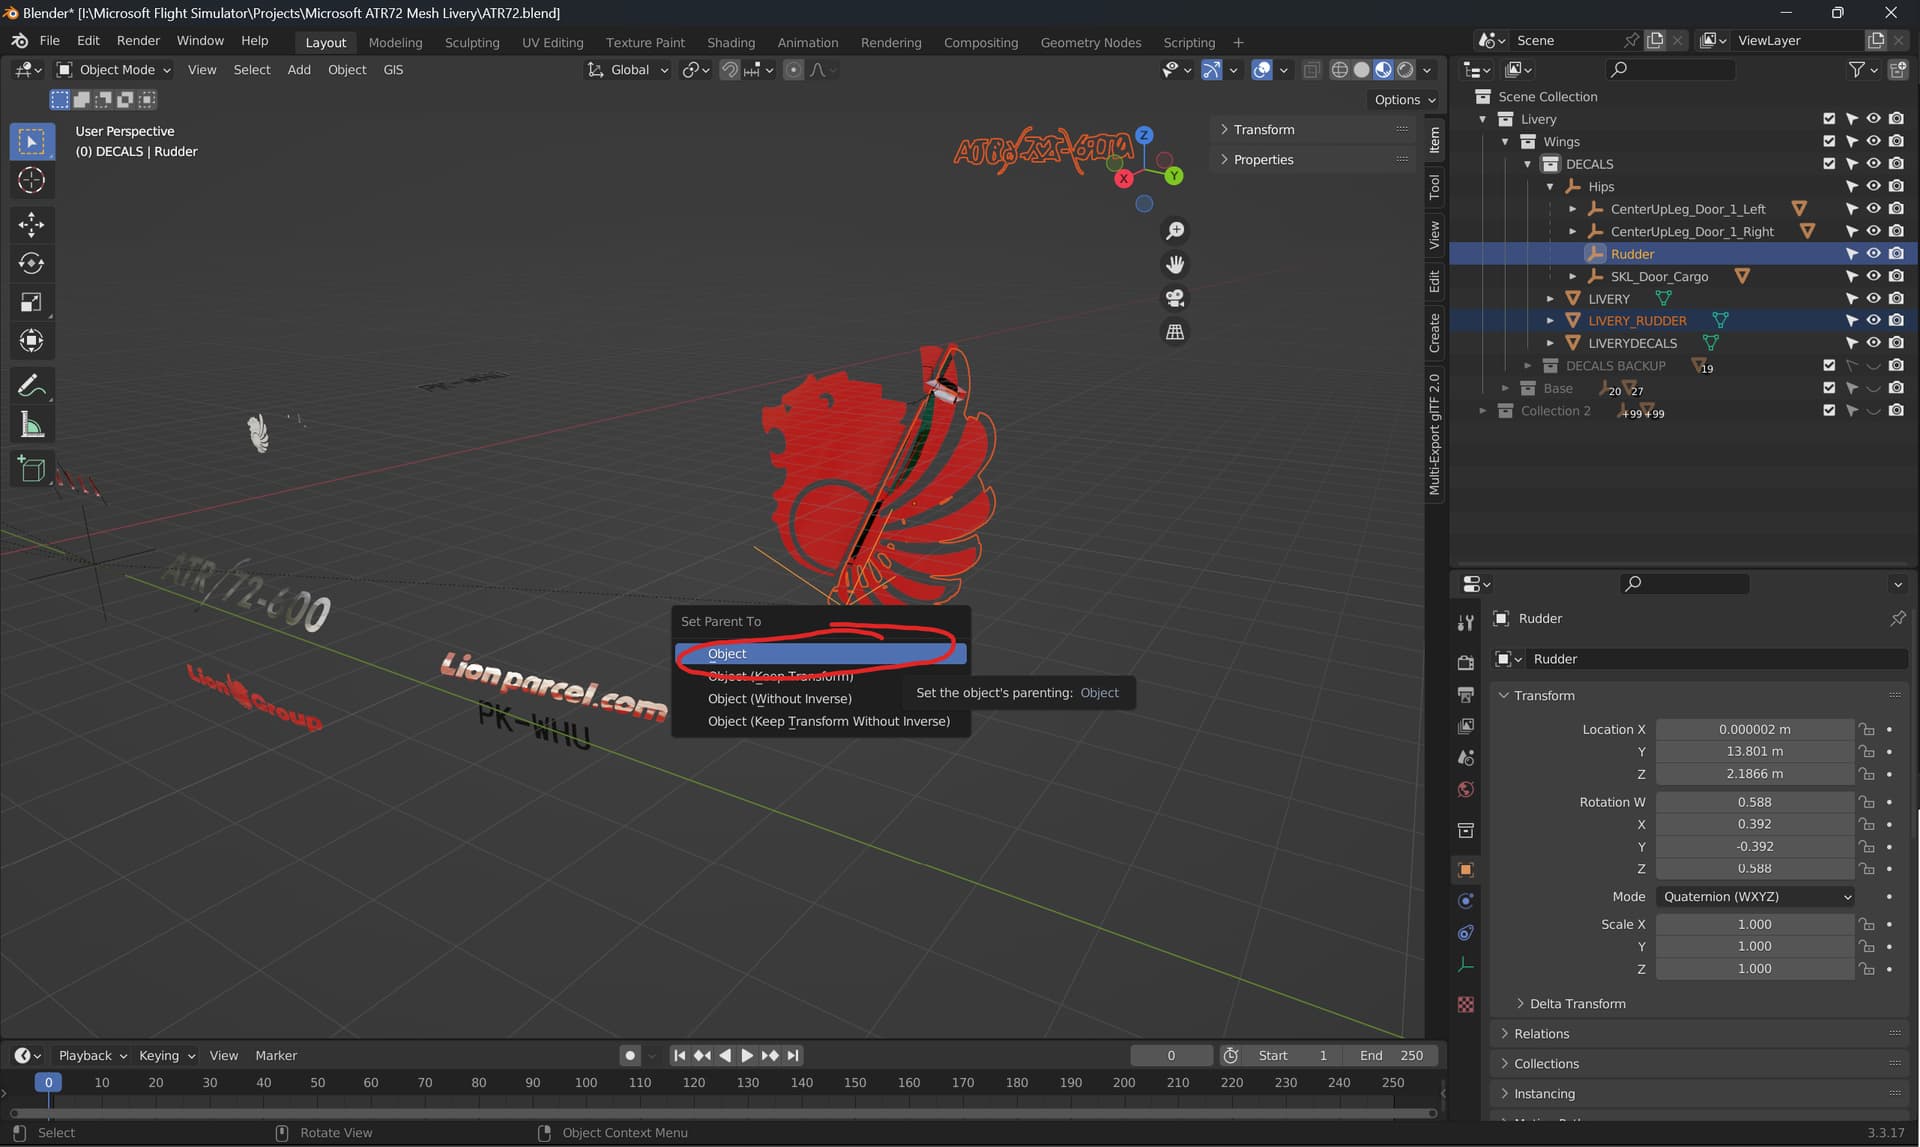Unlock the Location X lock icon
This screenshot has width=1920, height=1147.
tap(1866, 729)
